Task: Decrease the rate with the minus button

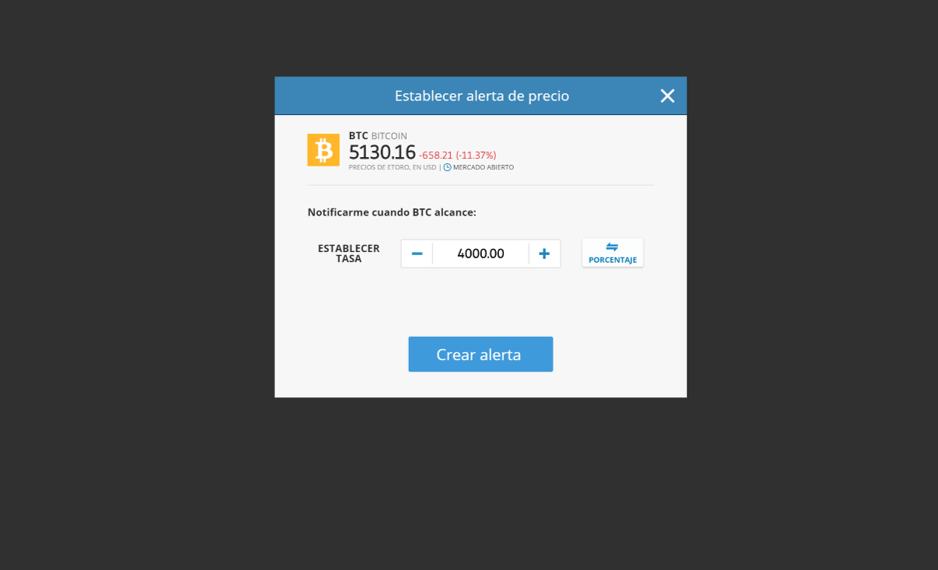Action: tap(417, 254)
